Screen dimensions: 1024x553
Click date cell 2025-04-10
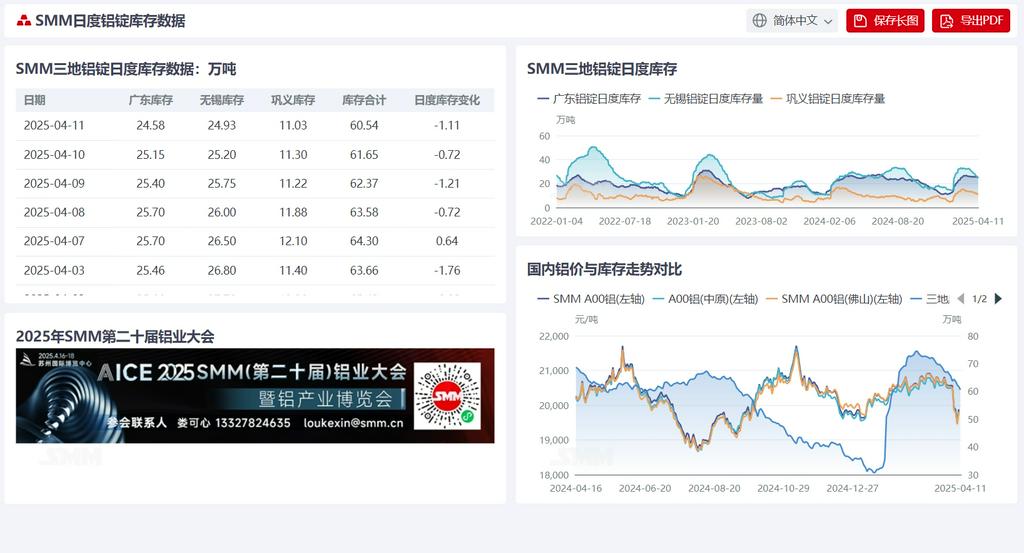54,155
